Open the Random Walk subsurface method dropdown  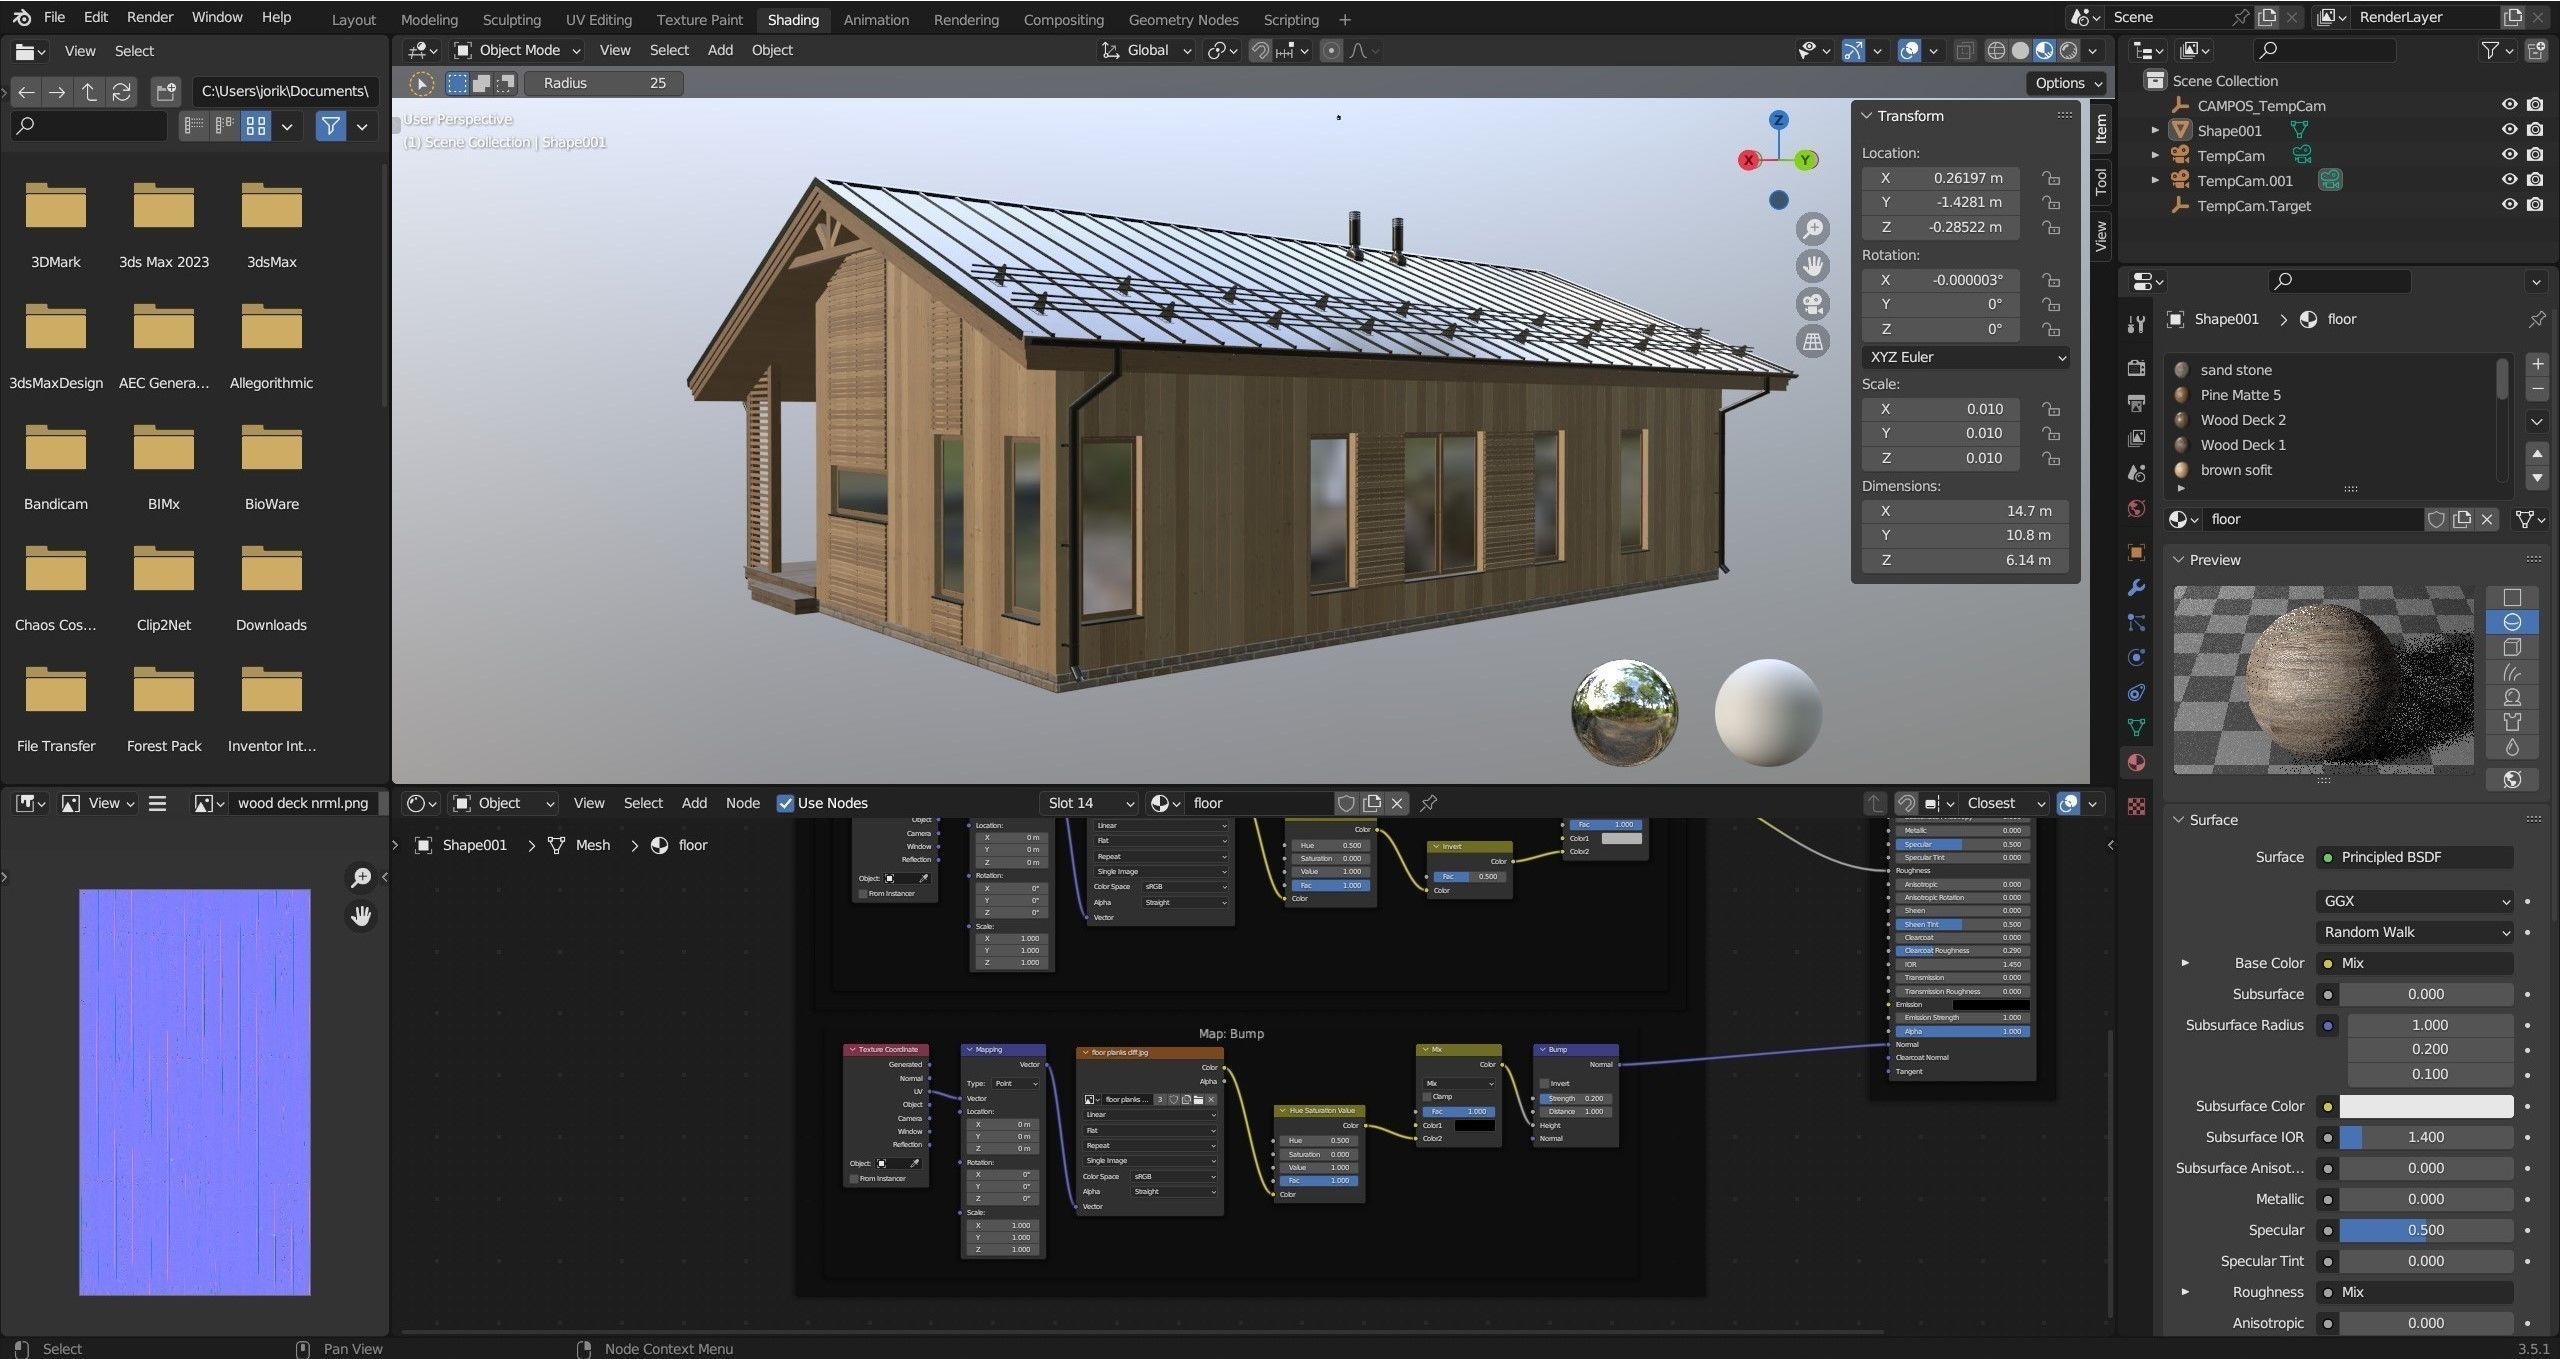pos(2414,932)
